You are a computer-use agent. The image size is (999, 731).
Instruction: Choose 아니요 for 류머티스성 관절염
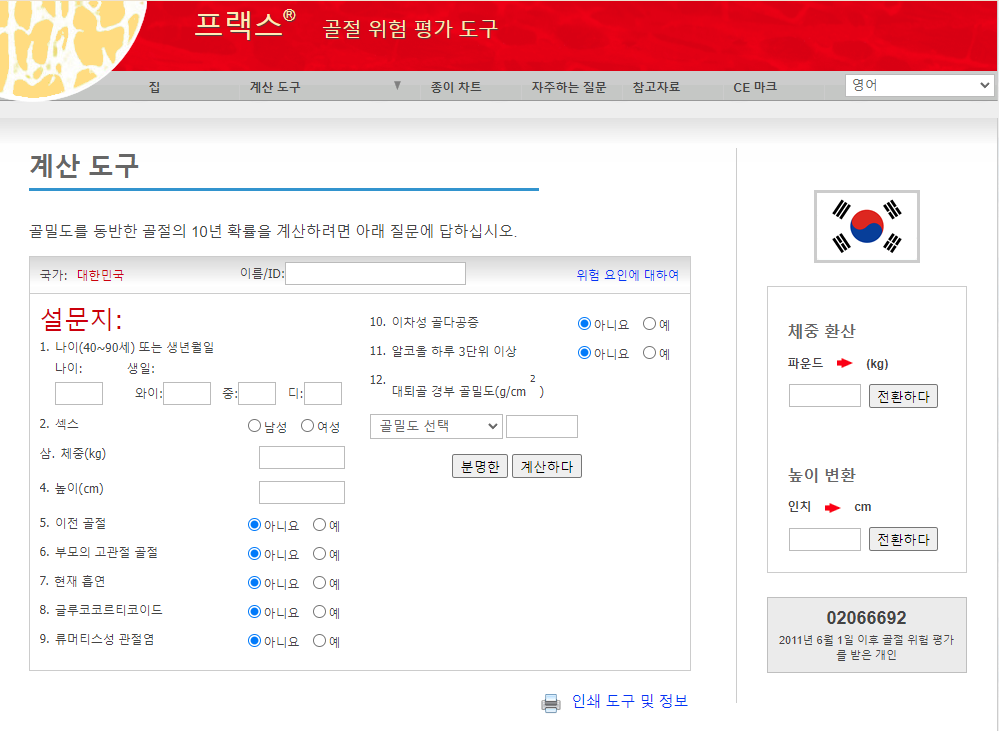click(x=254, y=641)
